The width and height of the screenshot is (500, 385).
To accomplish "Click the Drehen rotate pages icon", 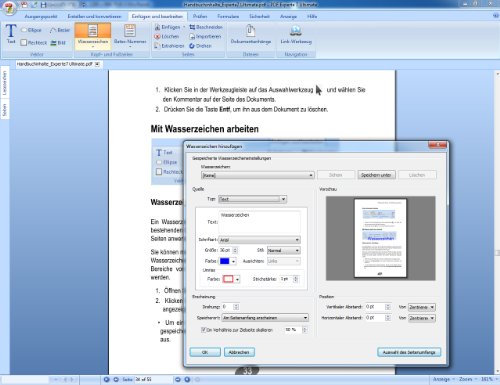I will coord(192,46).
